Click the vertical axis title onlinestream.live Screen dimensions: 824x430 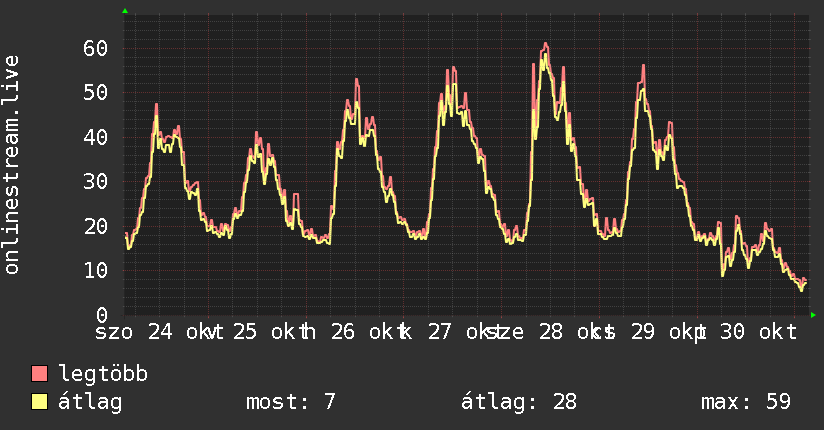(x=11, y=165)
